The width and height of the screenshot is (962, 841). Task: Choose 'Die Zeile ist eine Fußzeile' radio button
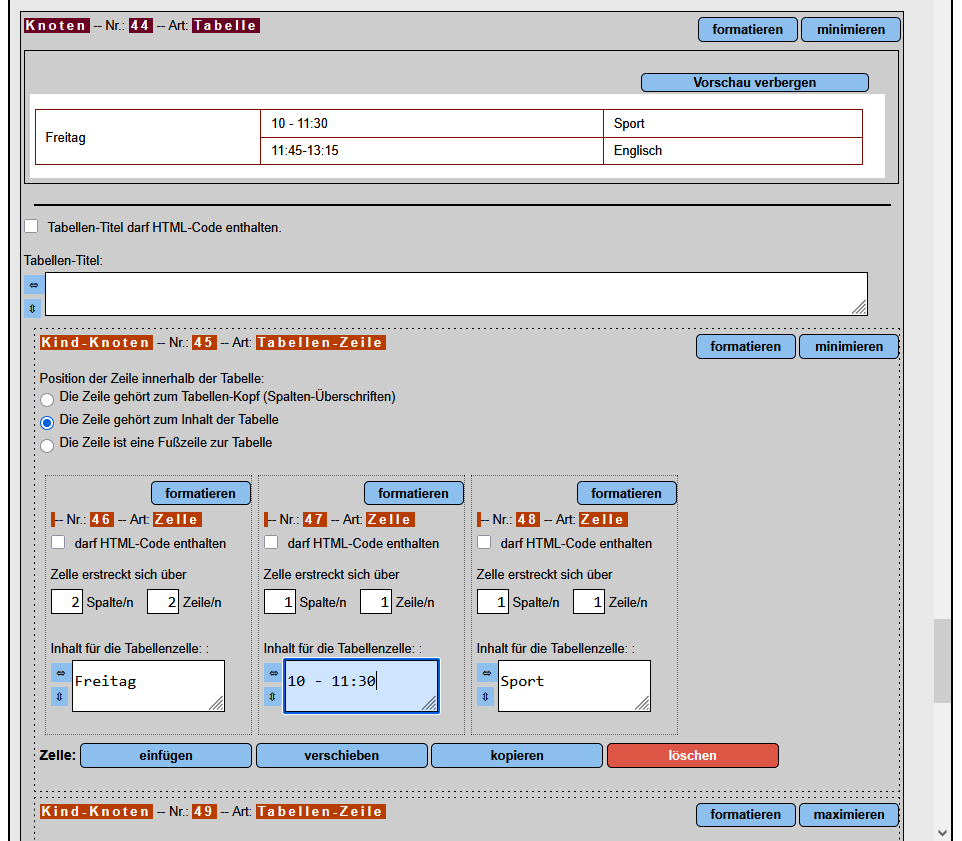pos(47,445)
